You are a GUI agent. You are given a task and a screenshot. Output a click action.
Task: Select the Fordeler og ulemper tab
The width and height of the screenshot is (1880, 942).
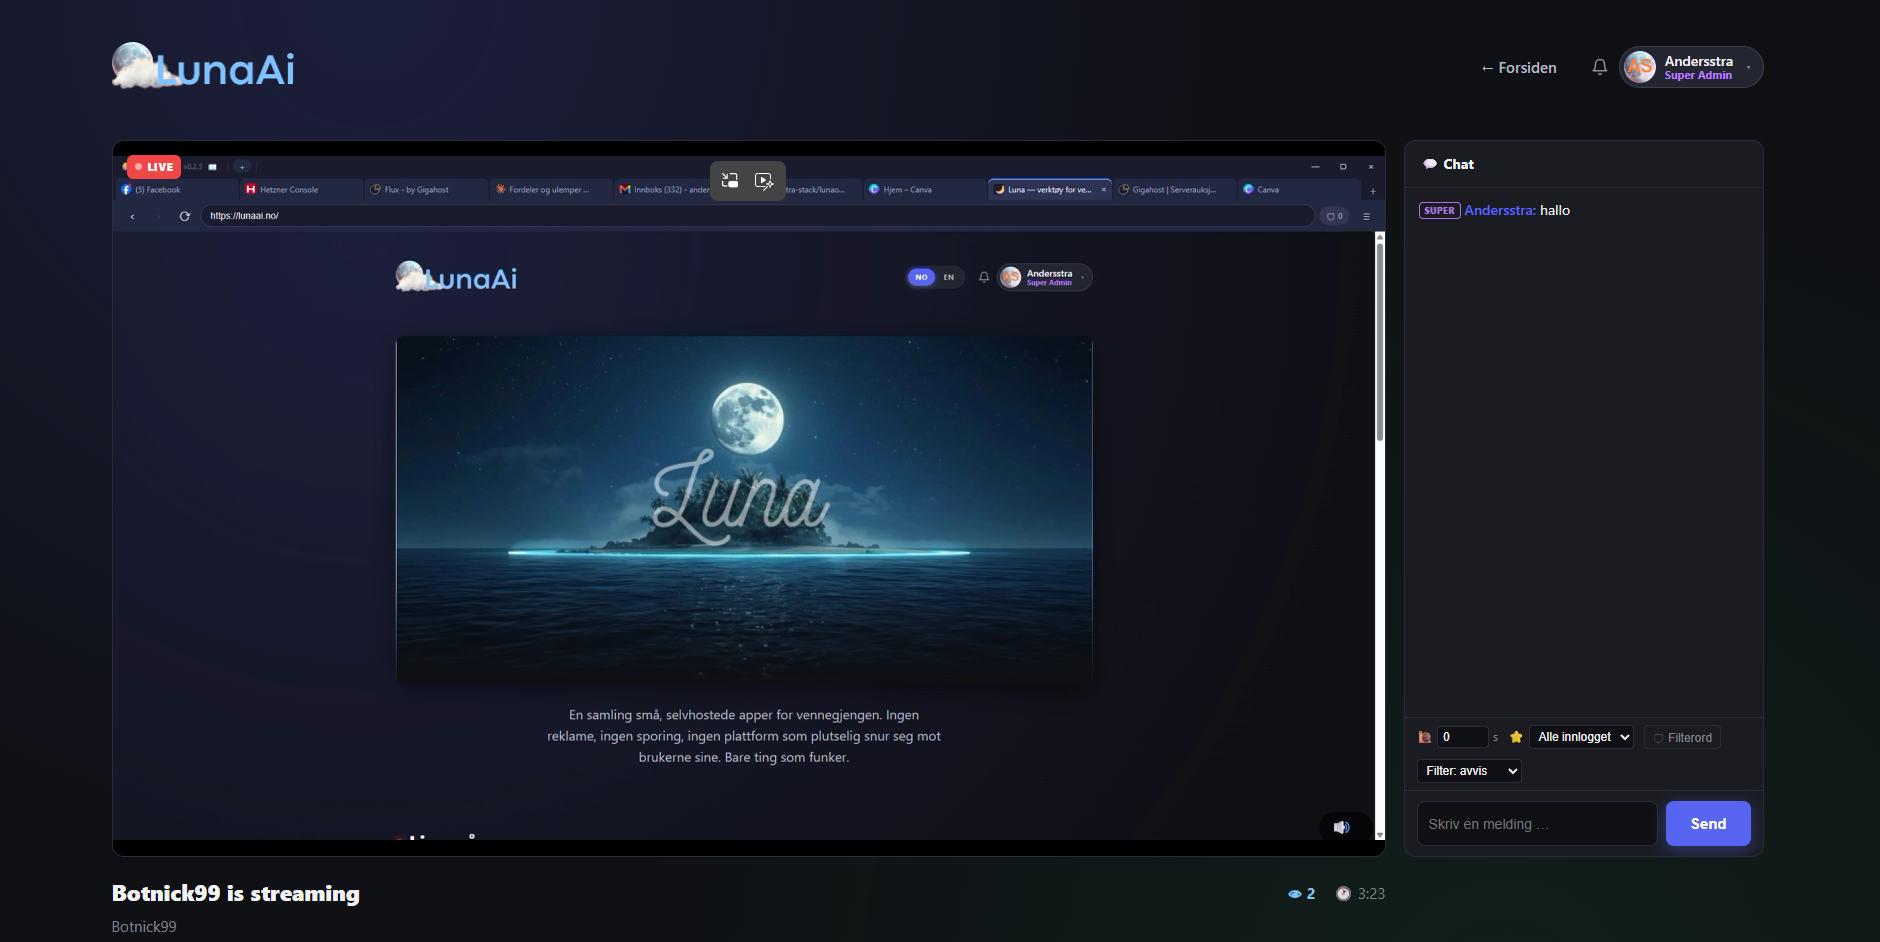click(551, 189)
